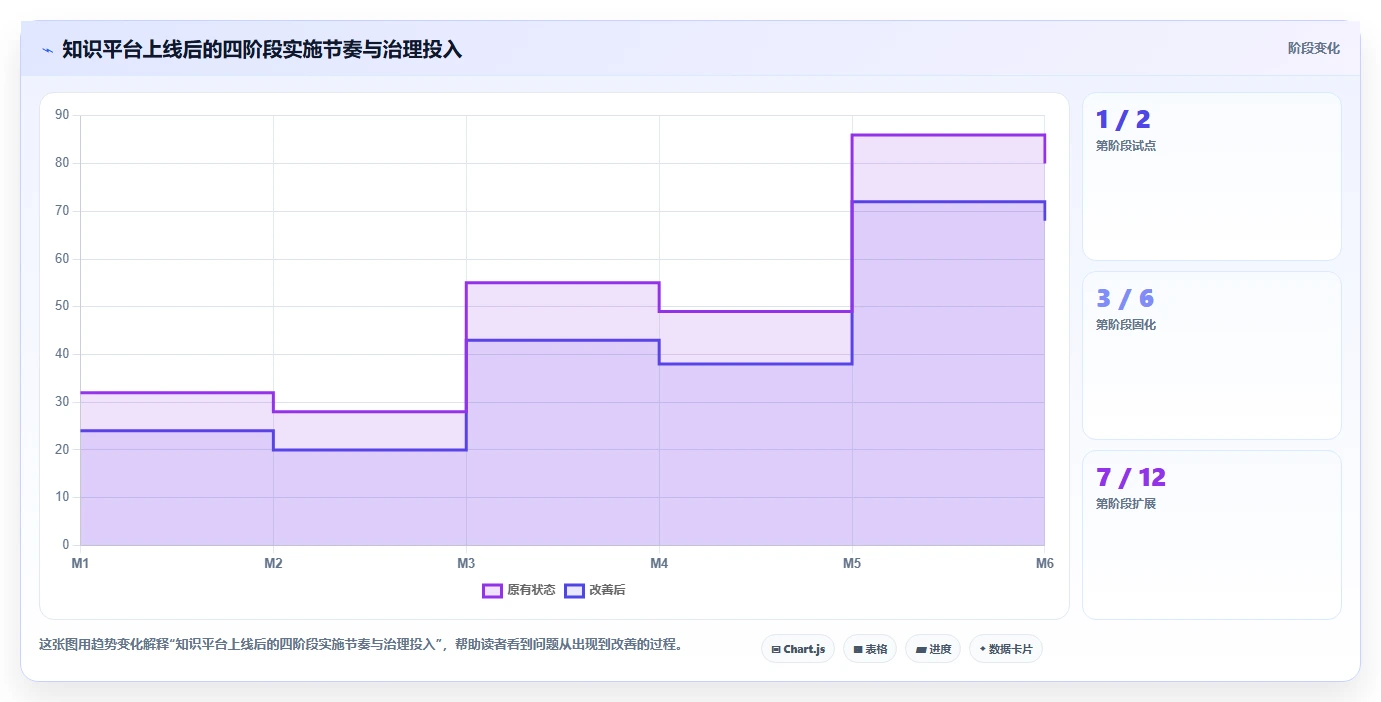The height and width of the screenshot is (702, 1381).
Task: Click the M6 x-axis label
Action: tap(1045, 563)
